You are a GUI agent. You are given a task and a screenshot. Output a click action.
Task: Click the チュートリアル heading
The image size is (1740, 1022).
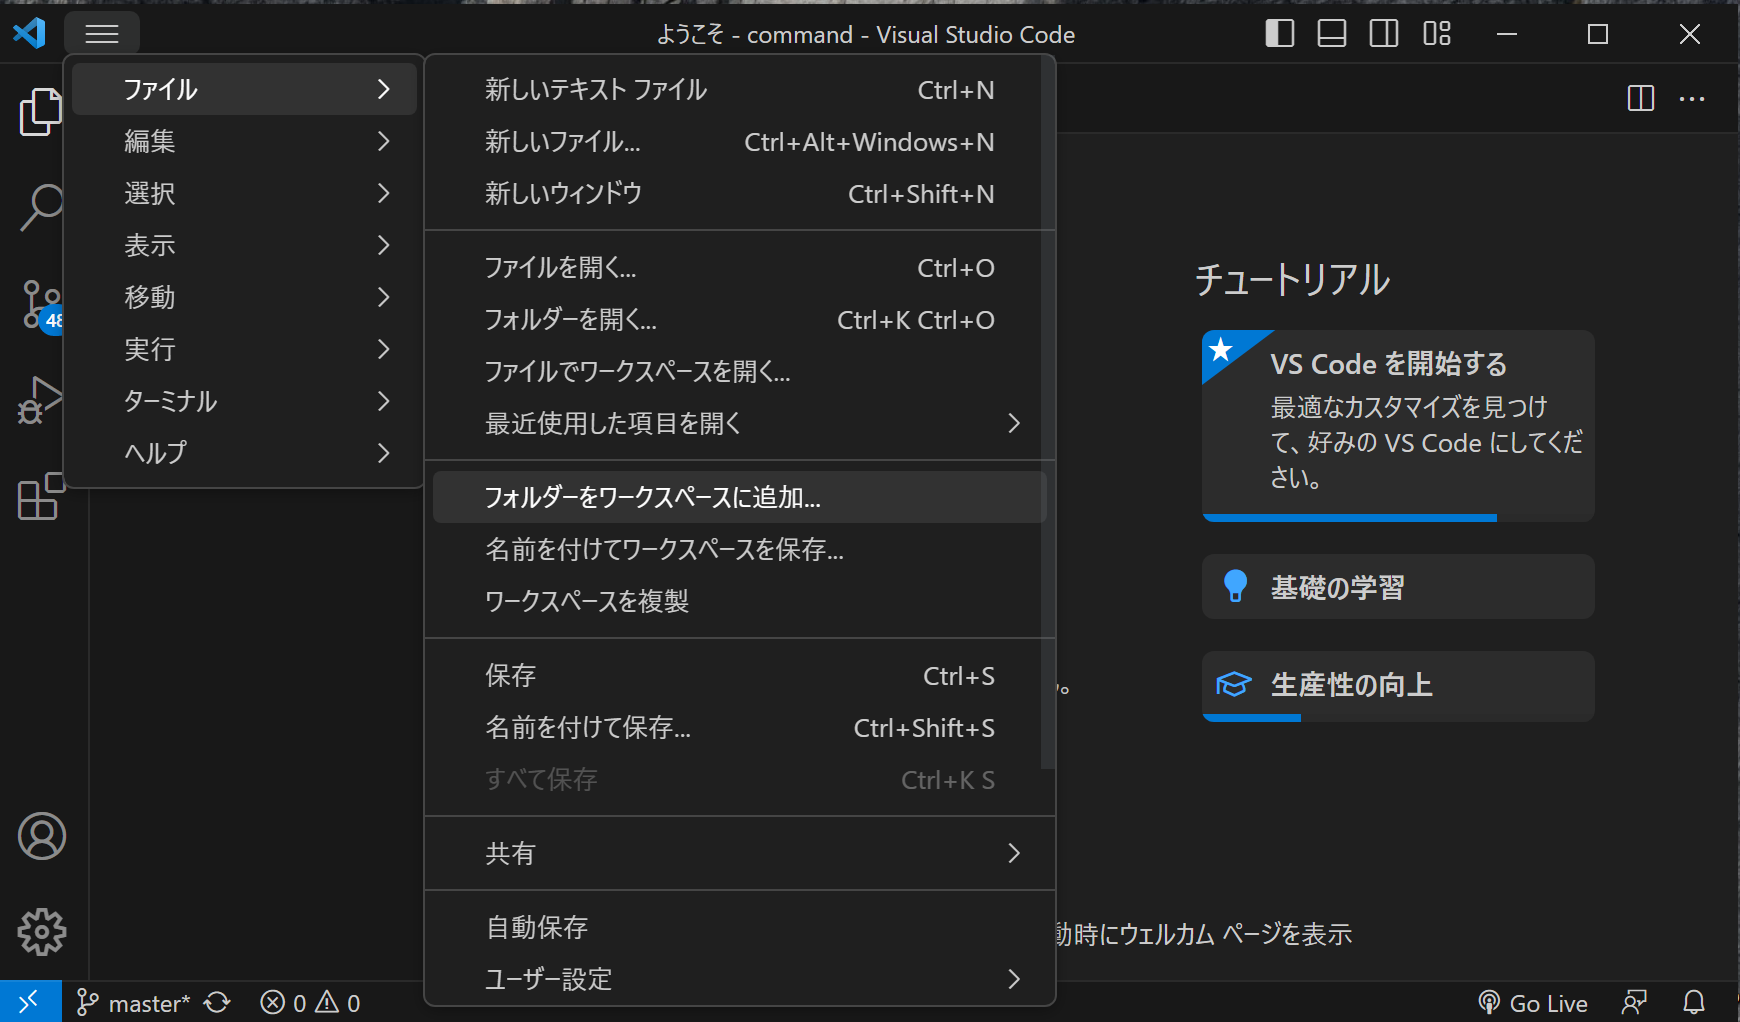pos(1292,280)
